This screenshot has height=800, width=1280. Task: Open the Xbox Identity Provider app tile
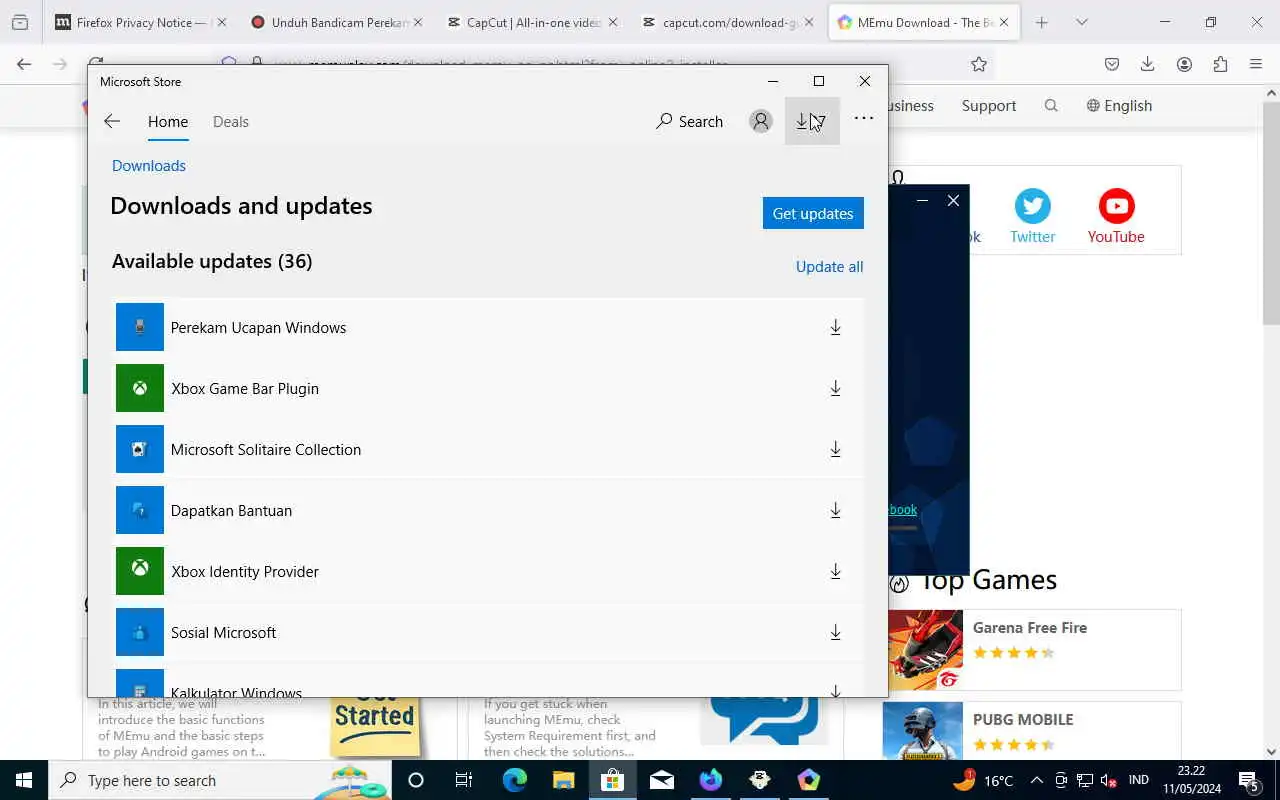click(140, 571)
